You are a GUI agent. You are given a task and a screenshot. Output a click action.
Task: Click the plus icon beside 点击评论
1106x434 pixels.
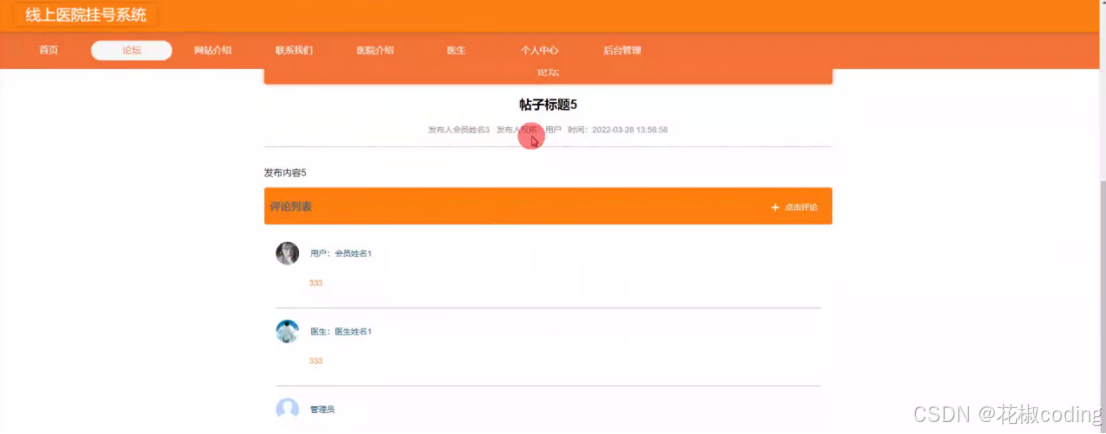(775, 207)
